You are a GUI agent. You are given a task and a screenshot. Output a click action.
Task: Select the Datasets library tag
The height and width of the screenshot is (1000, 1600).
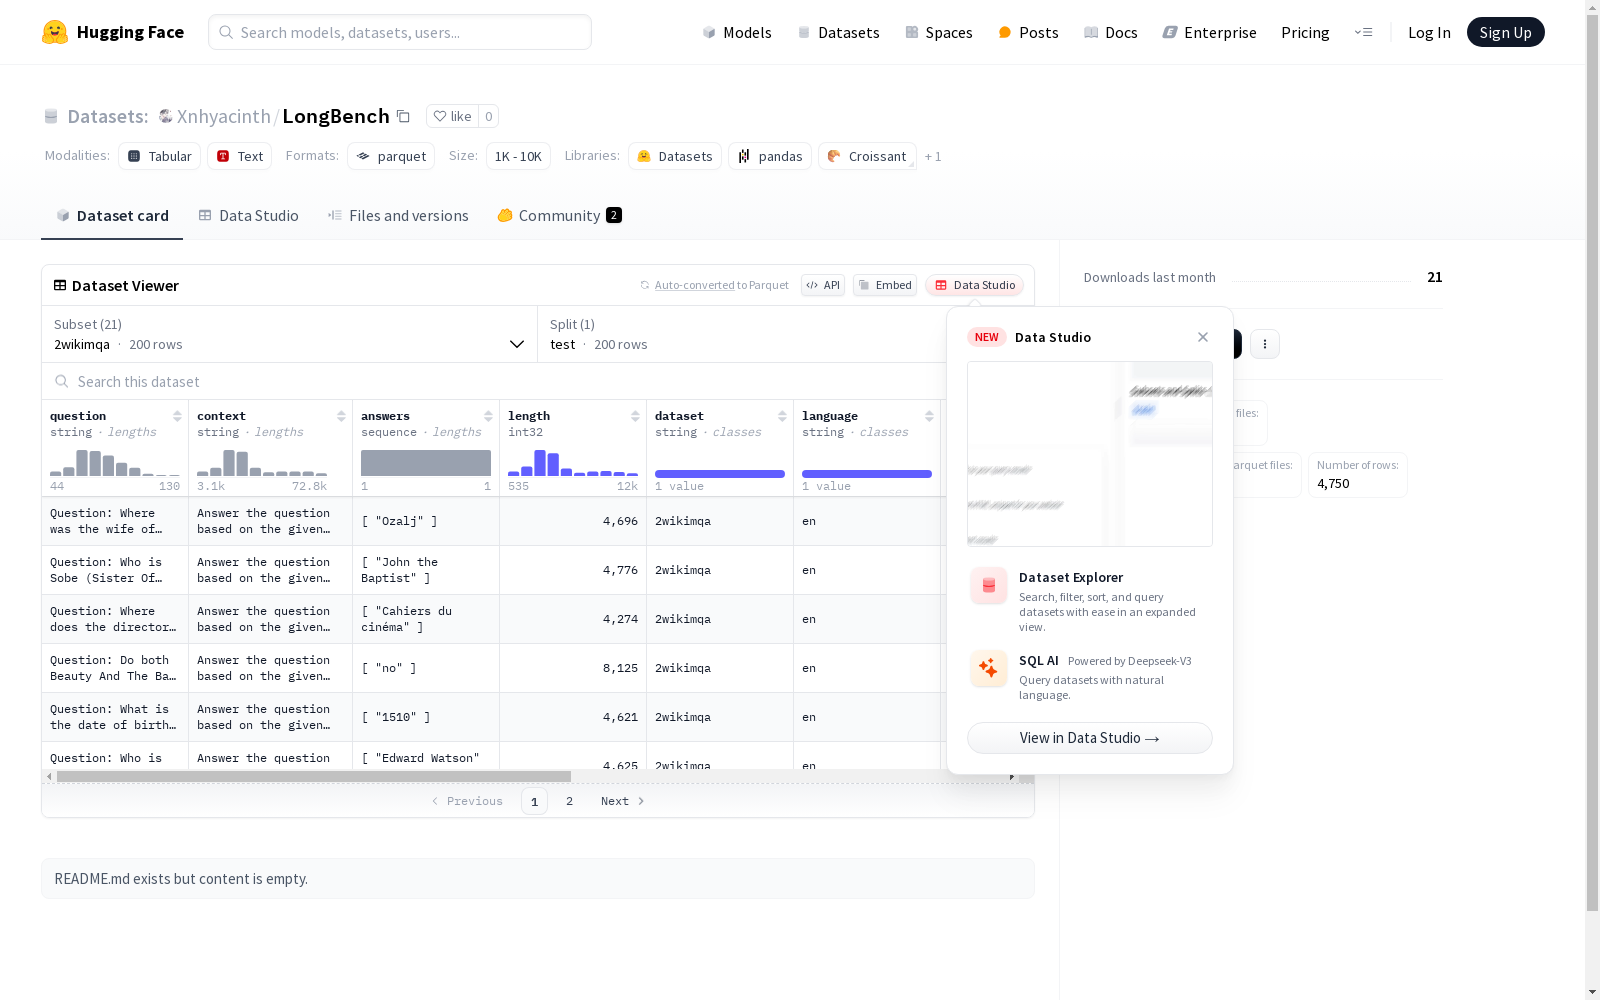pyautogui.click(x=675, y=156)
